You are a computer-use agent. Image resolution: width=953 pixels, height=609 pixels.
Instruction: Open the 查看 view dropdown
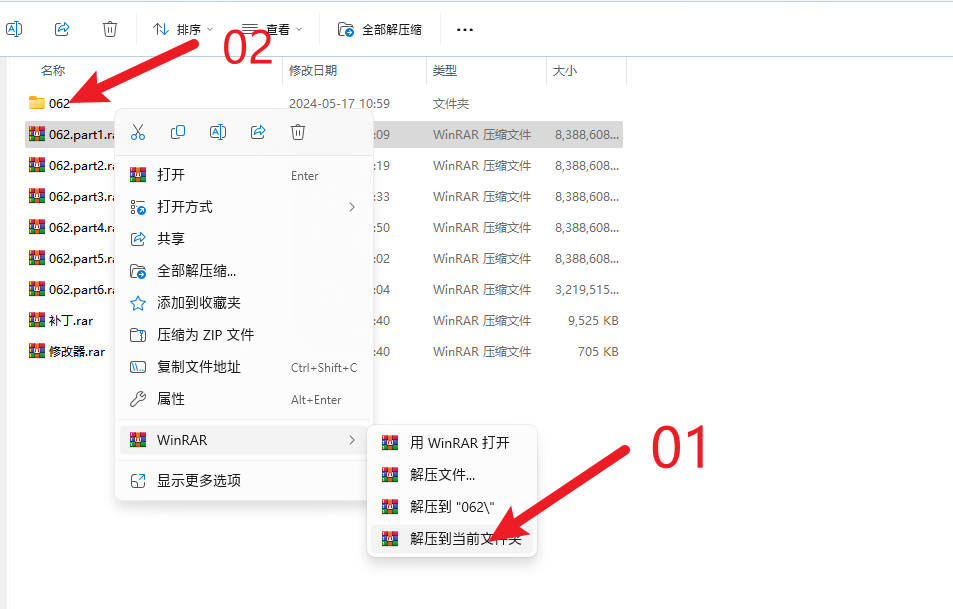point(272,29)
